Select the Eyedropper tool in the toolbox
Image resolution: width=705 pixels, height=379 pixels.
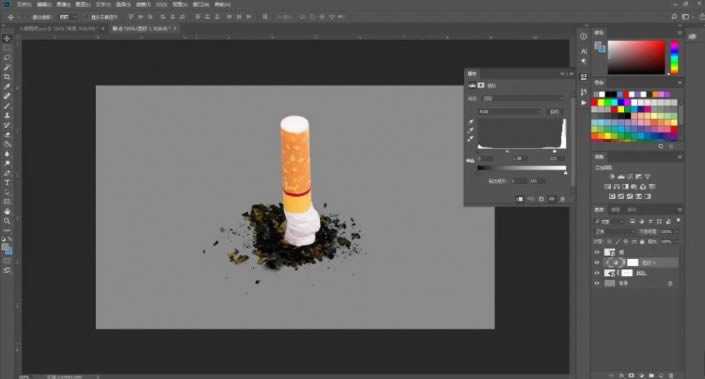click(x=7, y=86)
